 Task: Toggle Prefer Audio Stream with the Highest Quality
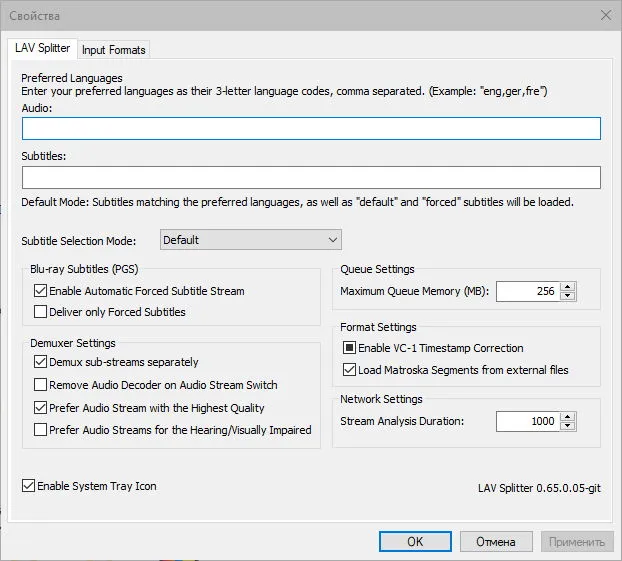pos(40,407)
